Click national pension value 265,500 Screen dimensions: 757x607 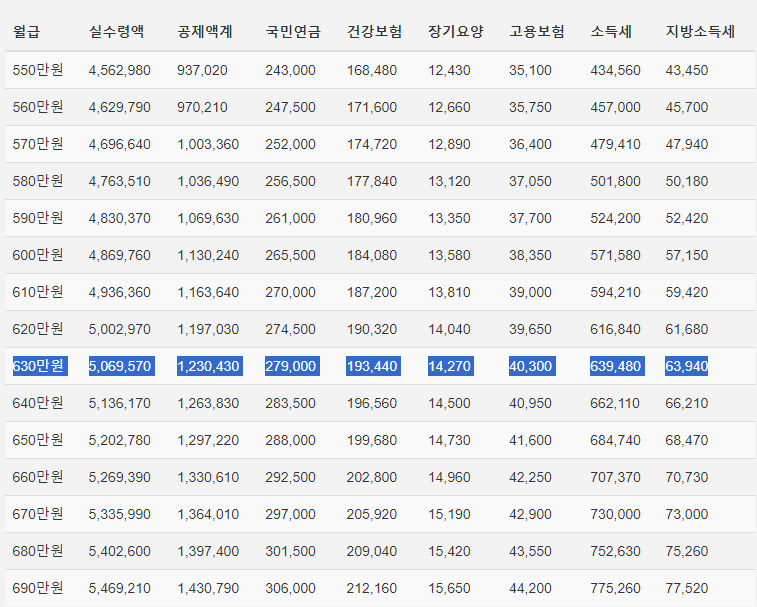coord(290,255)
